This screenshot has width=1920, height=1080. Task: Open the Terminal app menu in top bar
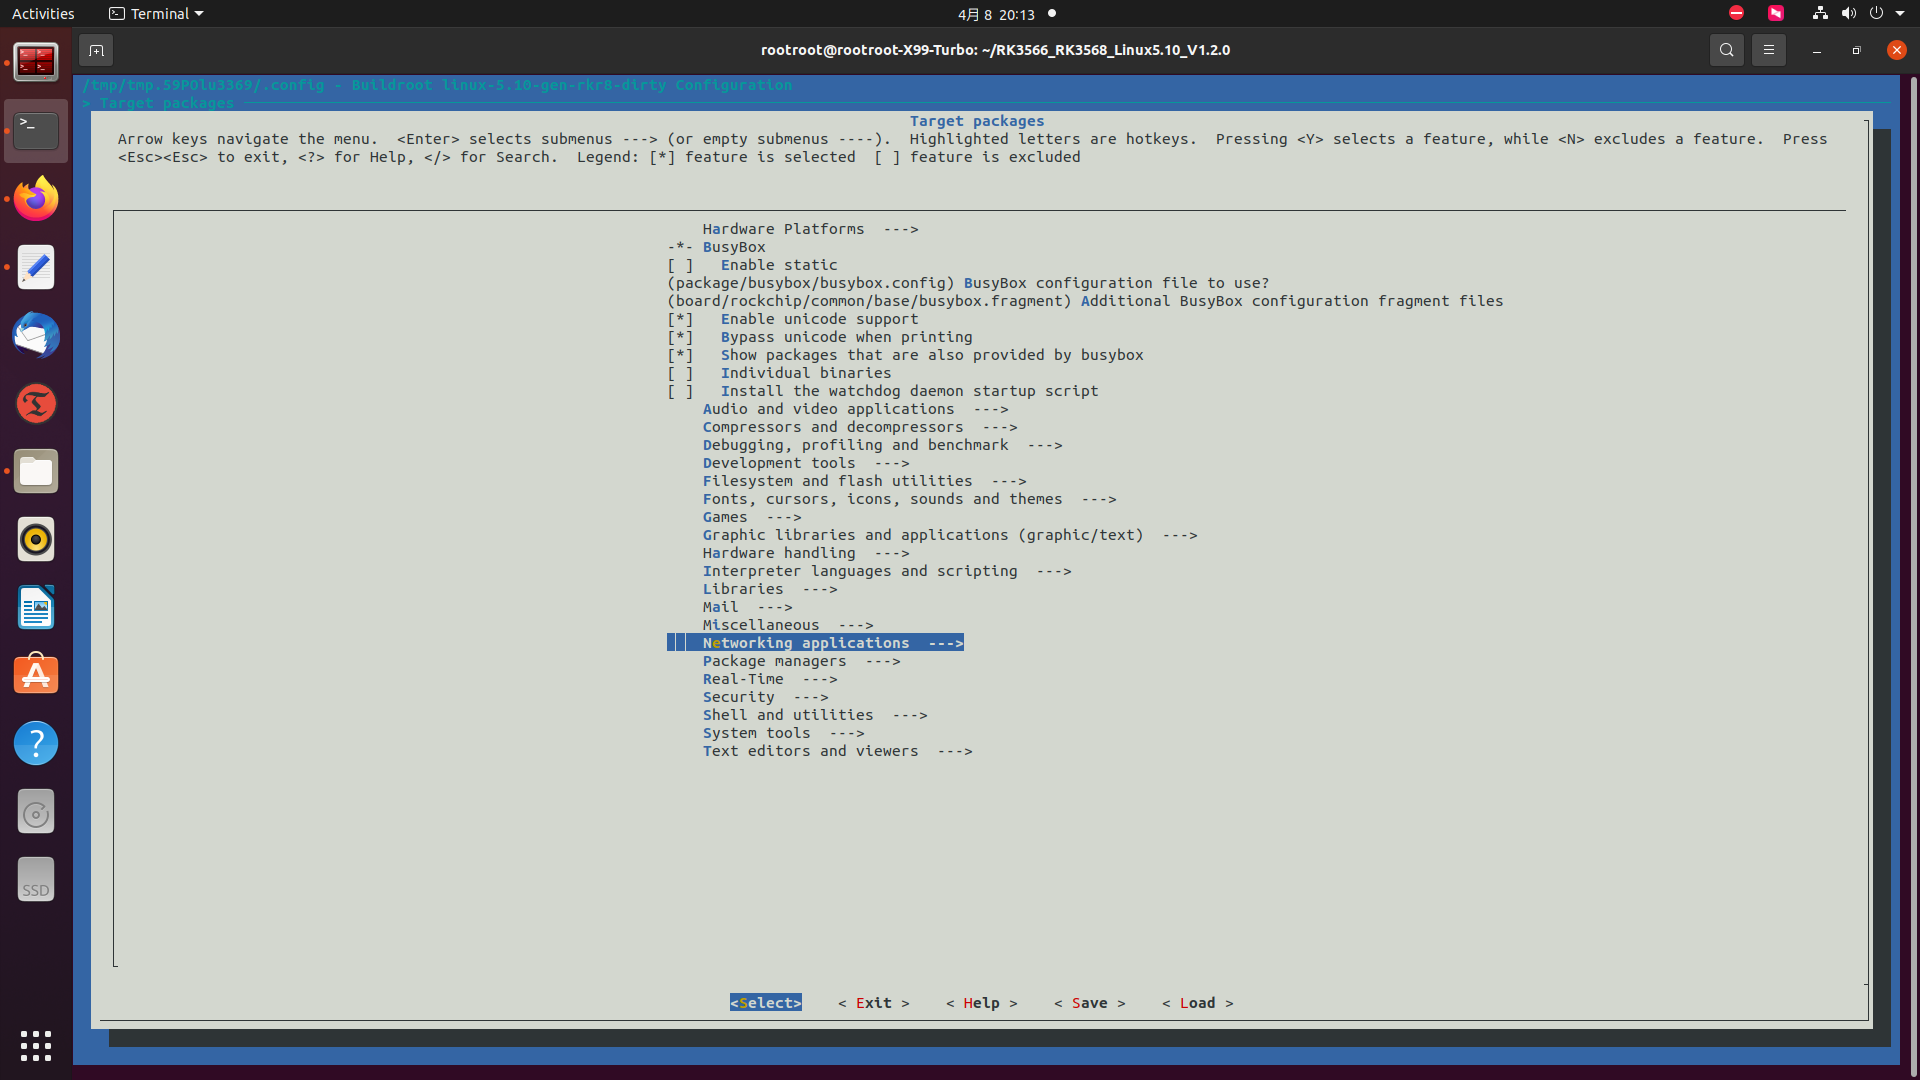(x=156, y=14)
